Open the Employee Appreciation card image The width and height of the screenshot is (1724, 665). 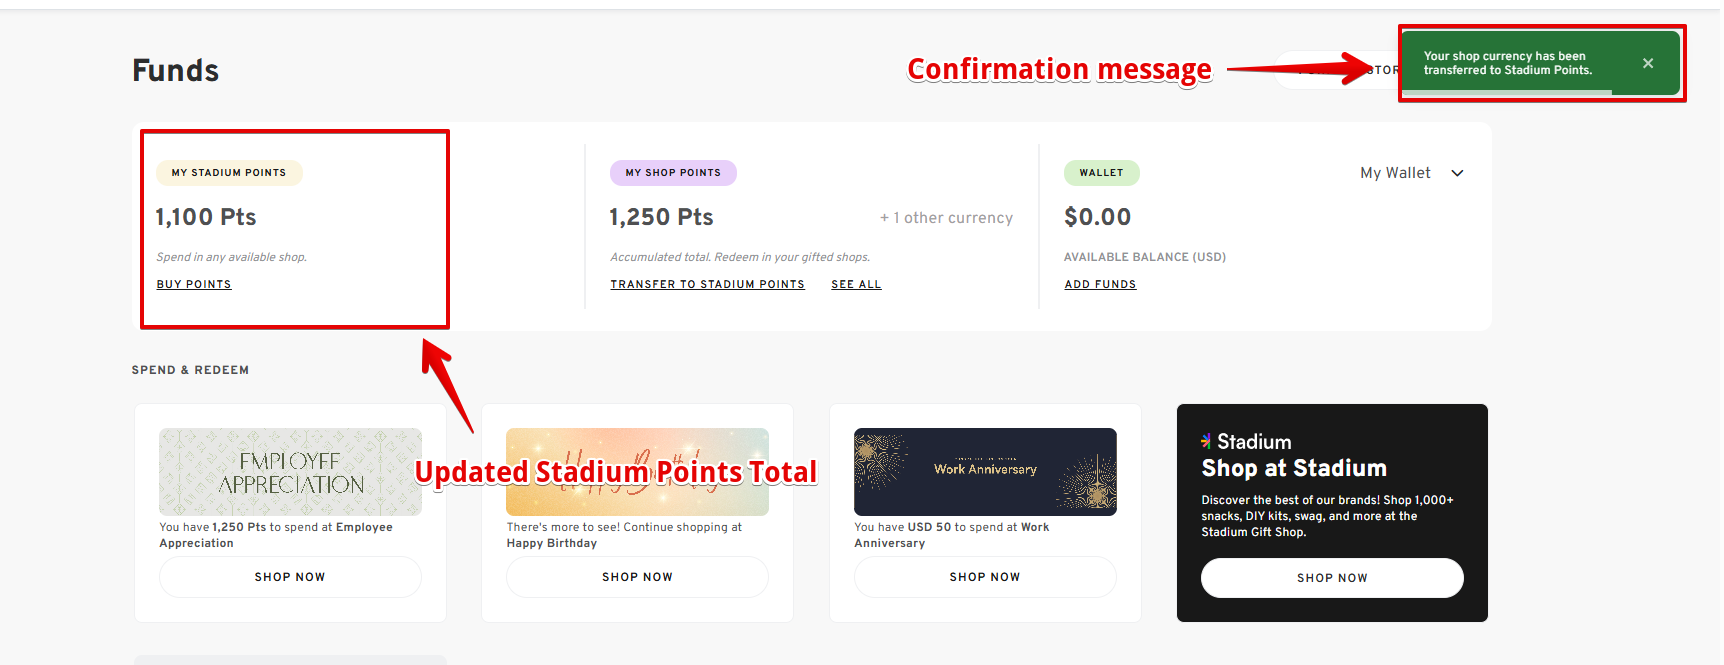tap(290, 472)
